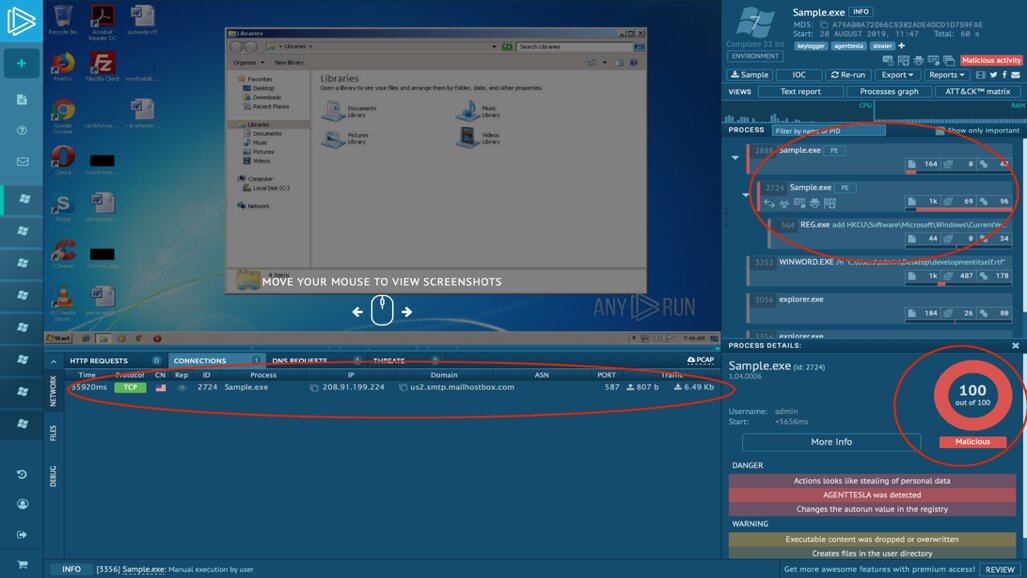The image size is (1027, 578).
Task: Click the add tag plus icon after stealer
Action: [901, 46]
